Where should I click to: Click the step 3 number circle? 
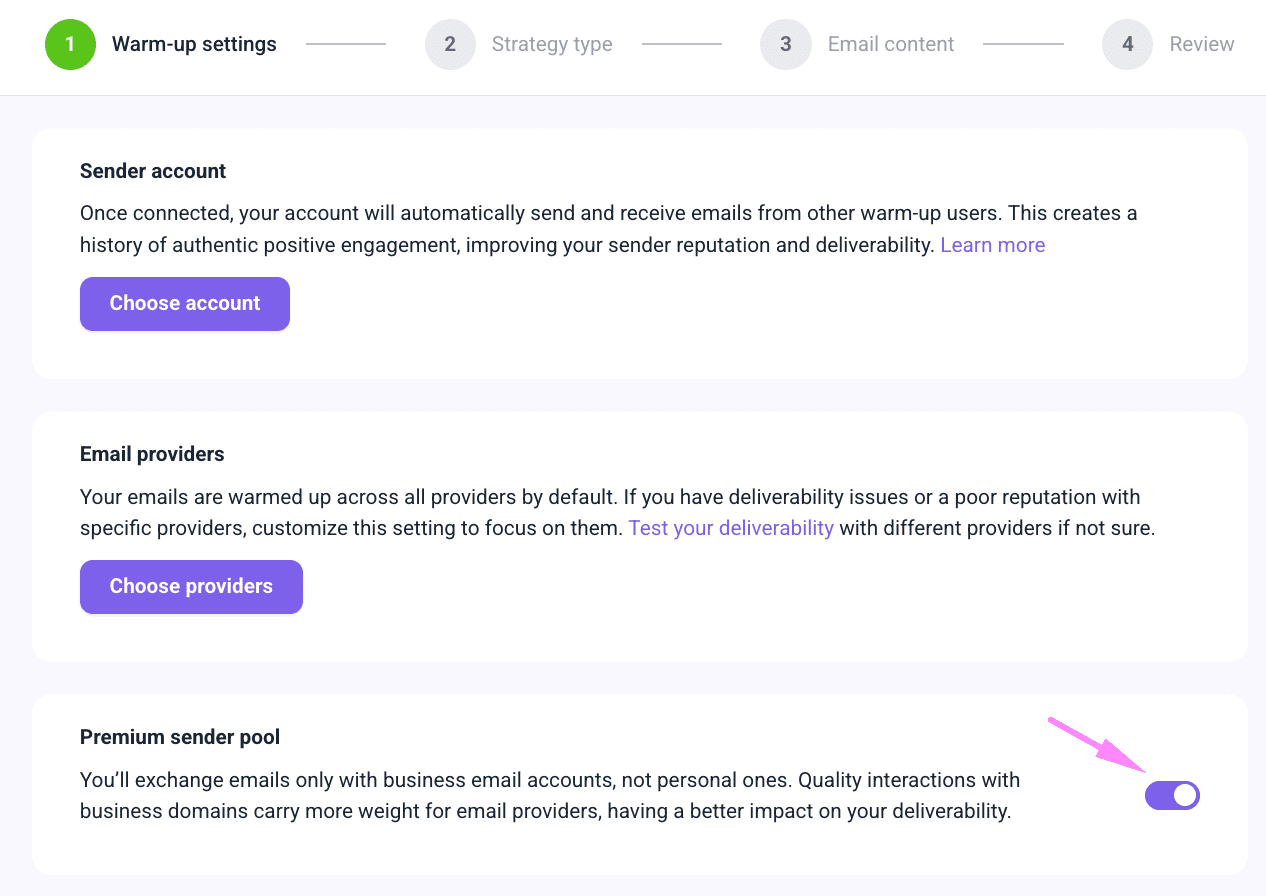click(785, 44)
